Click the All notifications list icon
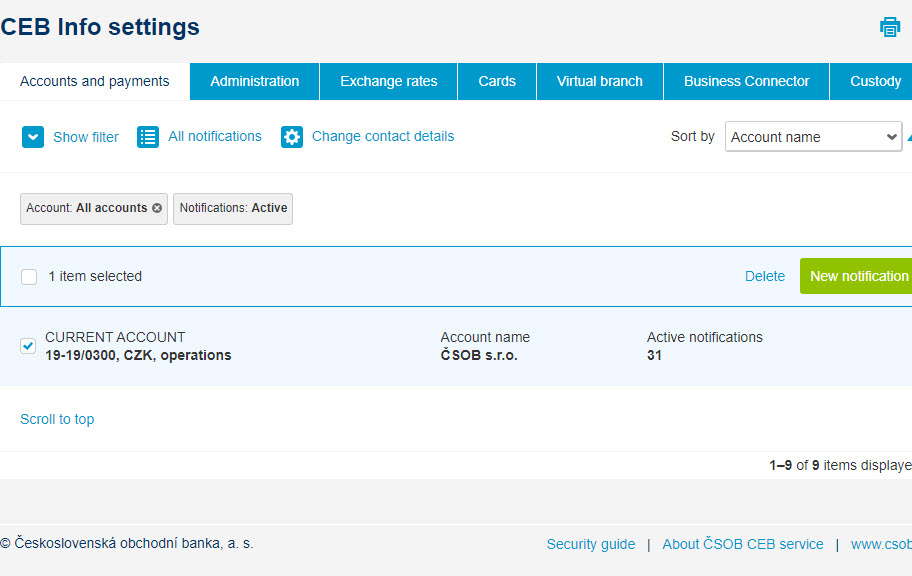Screen dimensions: 912x576 click(148, 137)
